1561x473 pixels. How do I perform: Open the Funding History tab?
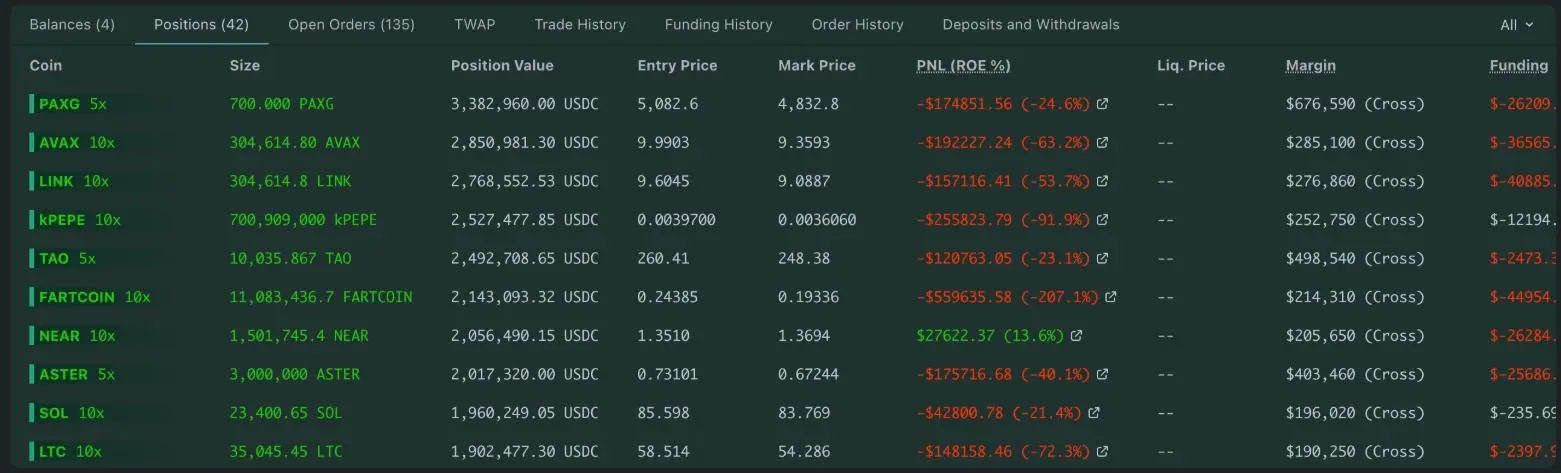point(718,24)
